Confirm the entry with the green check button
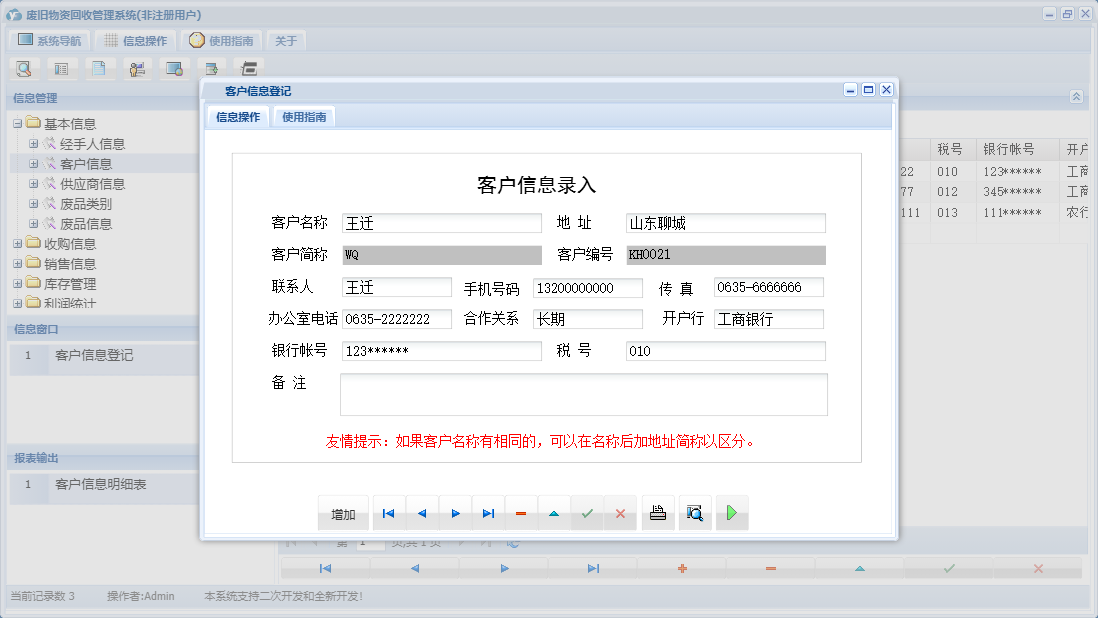The width and height of the screenshot is (1098, 618). (x=587, y=512)
